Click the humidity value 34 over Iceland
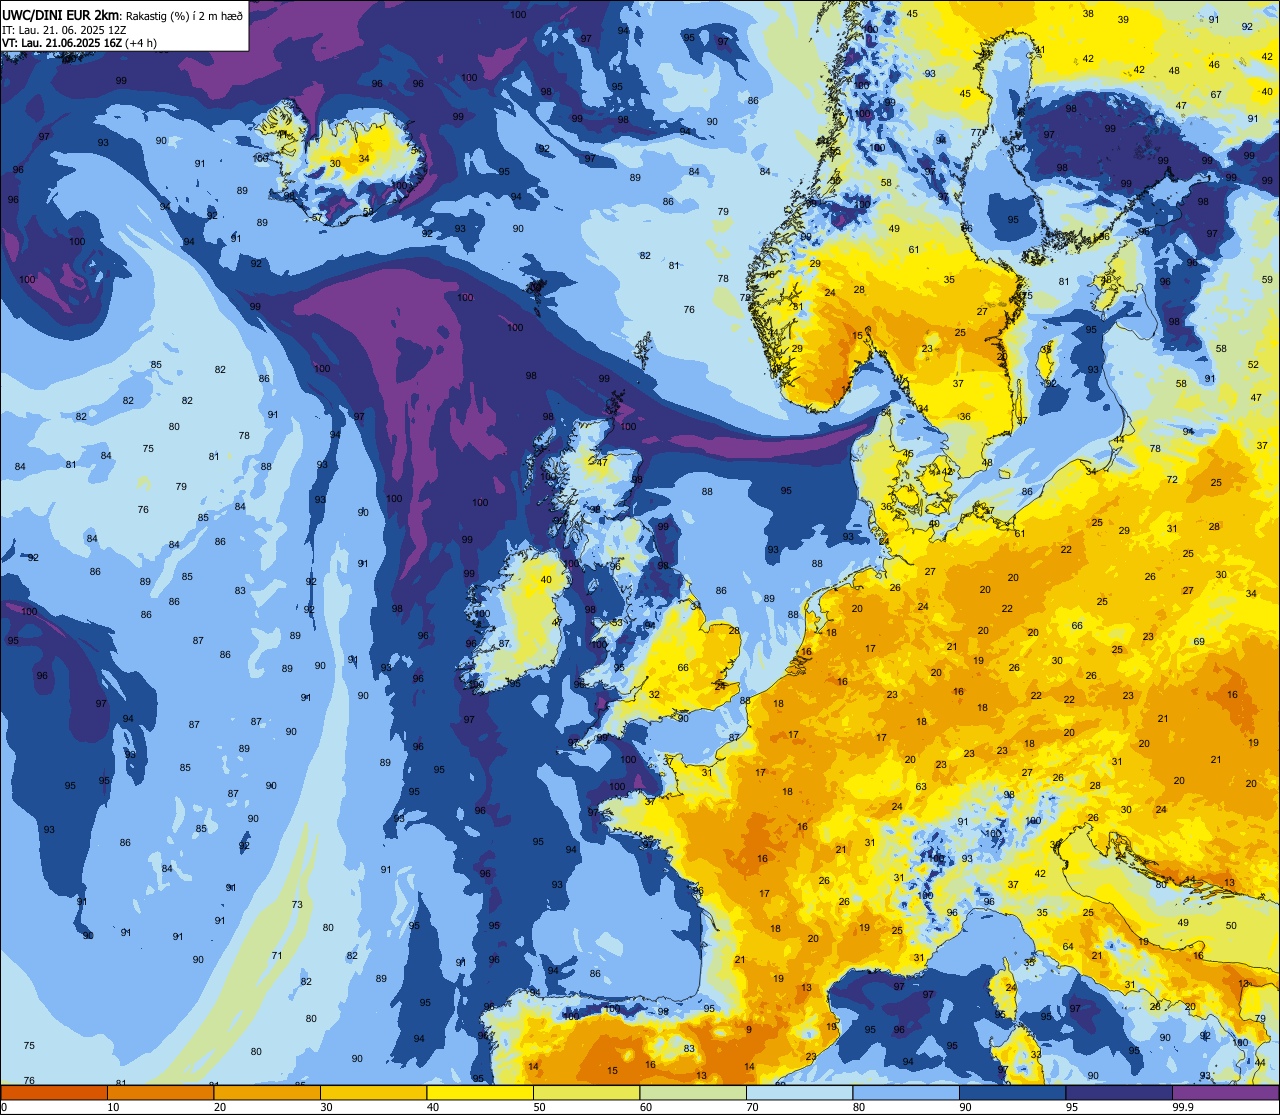1280x1115 pixels. coord(364,158)
